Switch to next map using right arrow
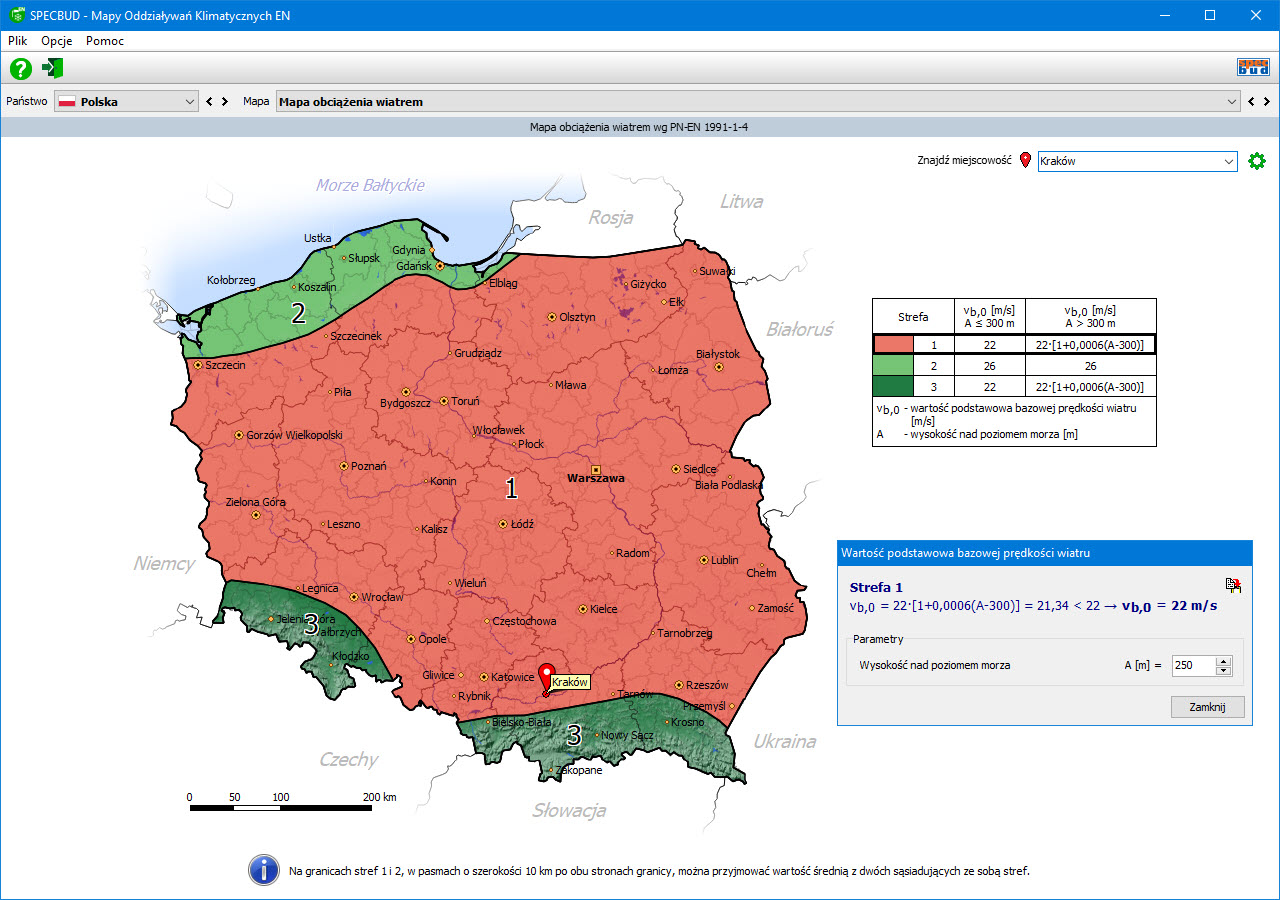Image resolution: width=1280 pixels, height=900 pixels. tap(1266, 102)
